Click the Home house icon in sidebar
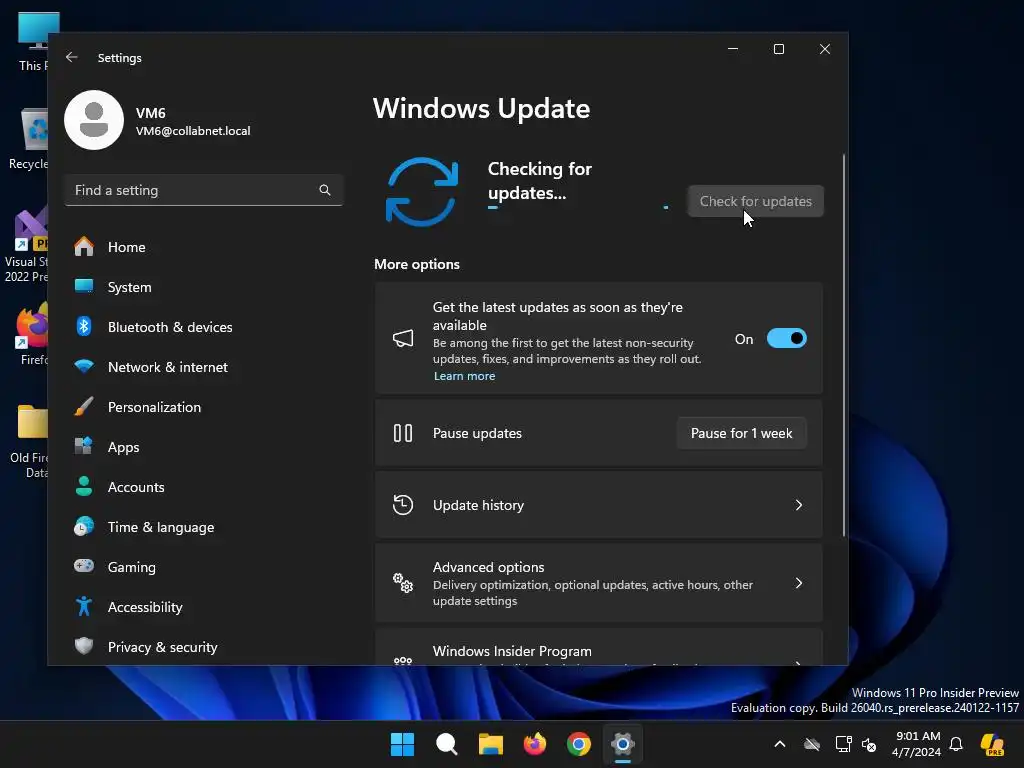This screenshot has height=768, width=1024. tap(84, 247)
